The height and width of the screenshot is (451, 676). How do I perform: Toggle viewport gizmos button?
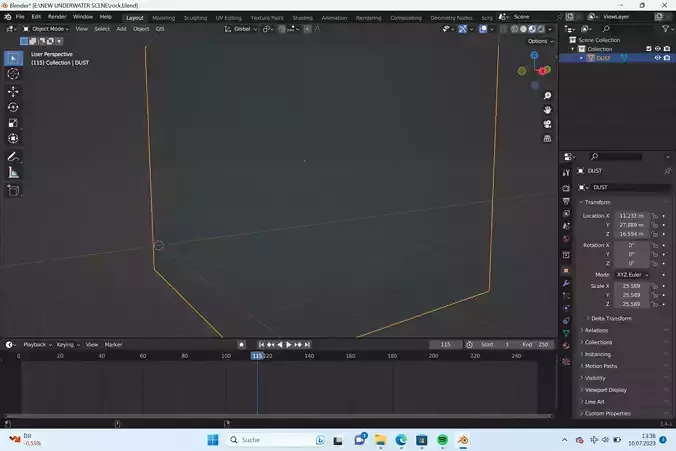coord(463,29)
